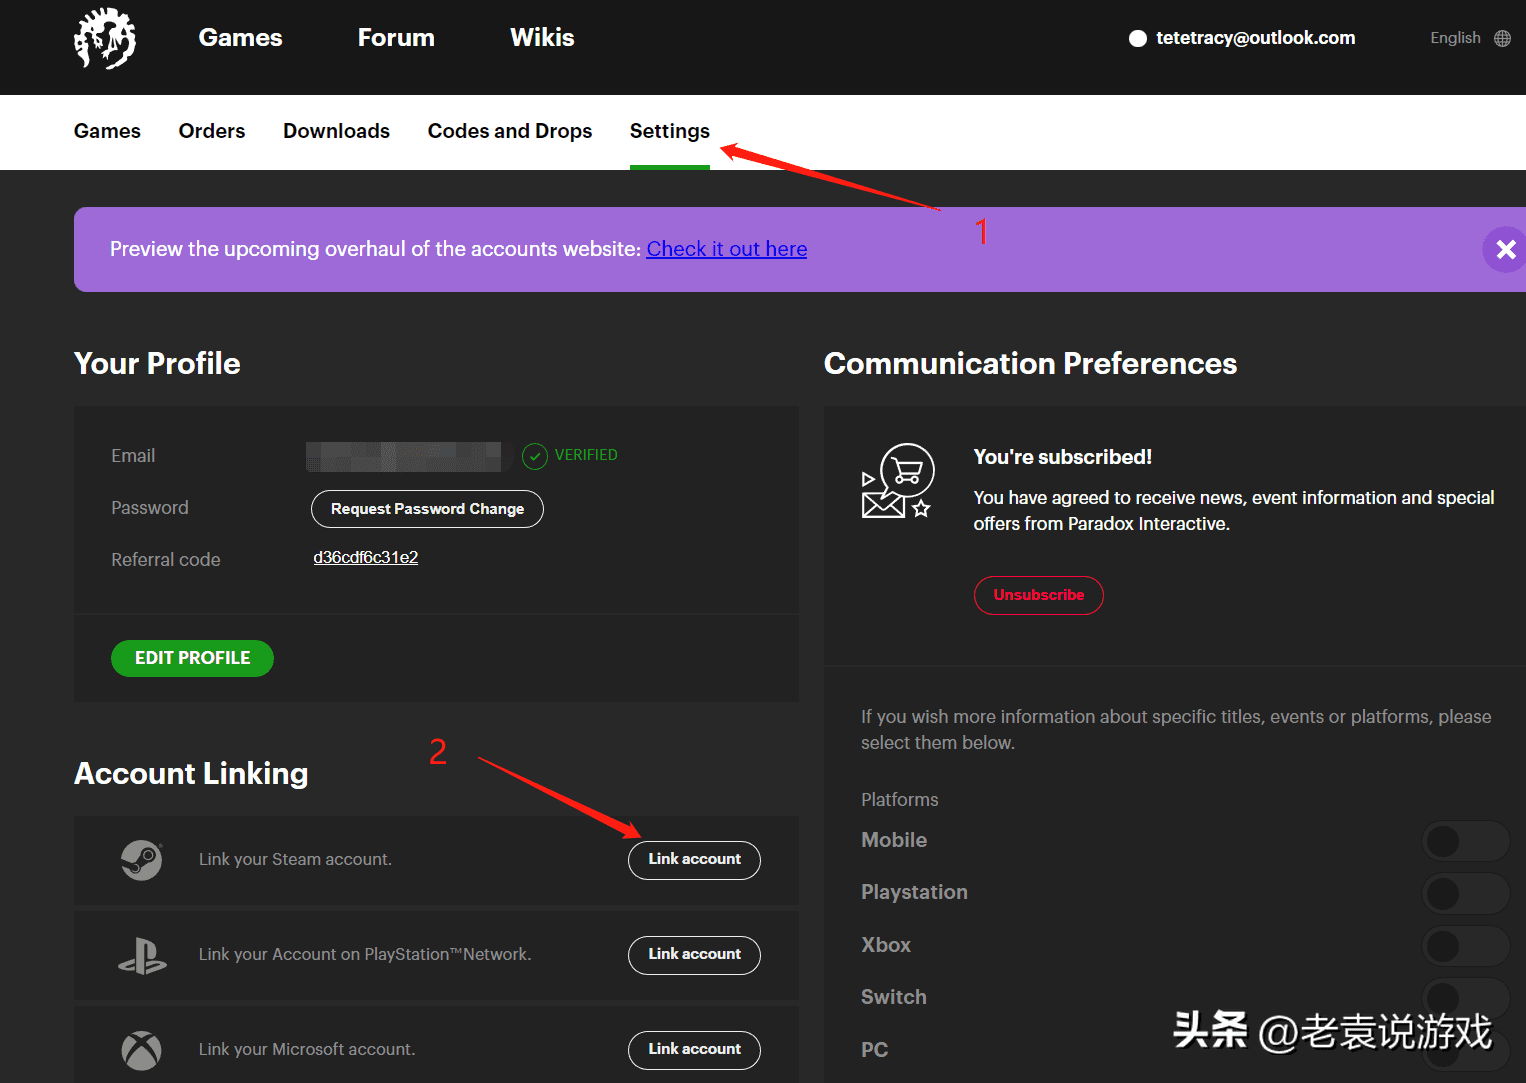The width and height of the screenshot is (1526, 1083).
Task: Click Link your Steam account text
Action: tap(295, 860)
